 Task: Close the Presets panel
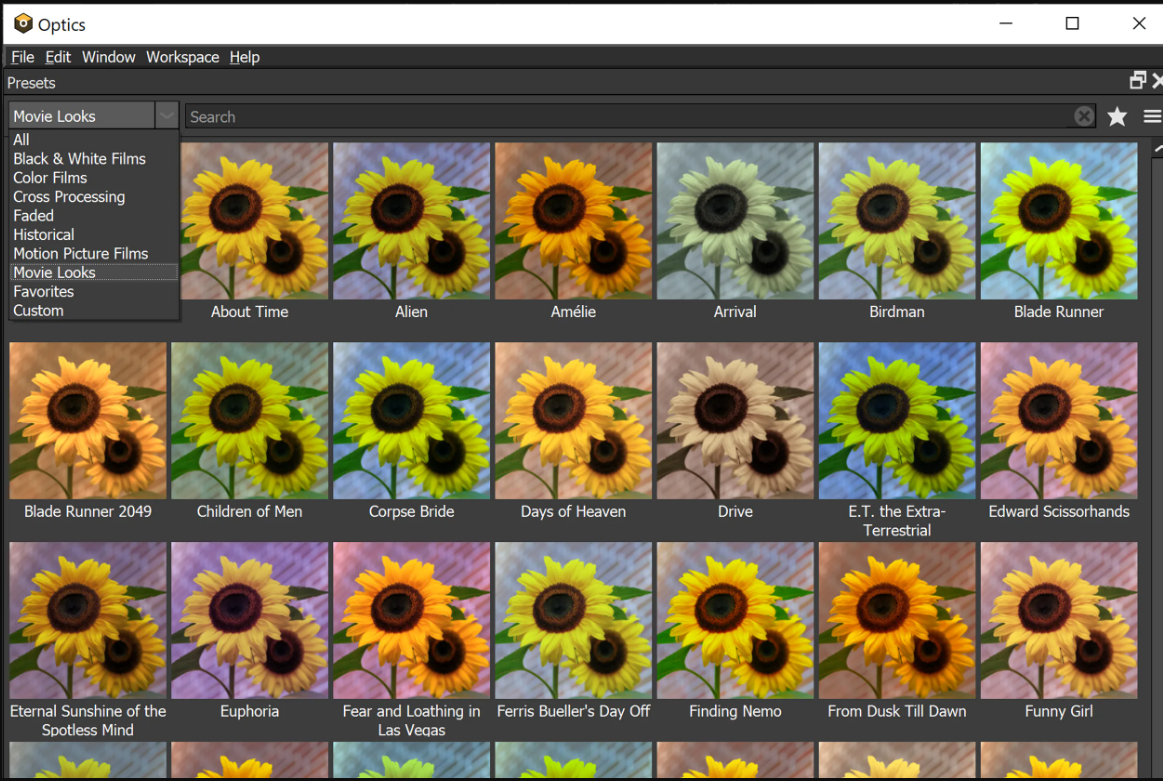(x=1157, y=80)
